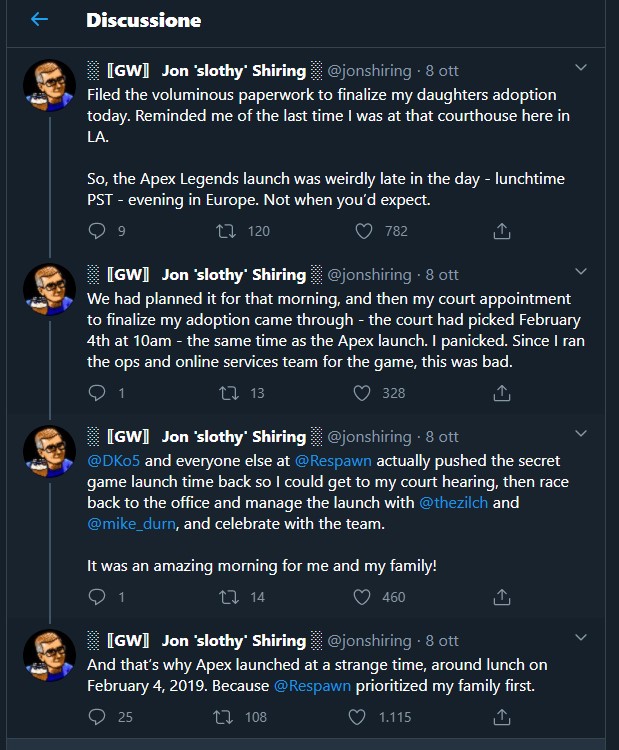Reply to the last tweet with 25 replies
The width and height of the screenshot is (619, 750).
(97, 717)
